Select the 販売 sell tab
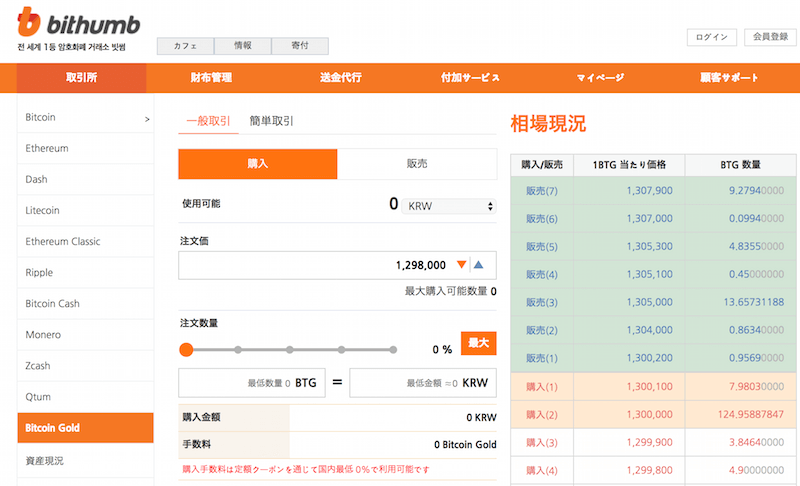 [417, 164]
